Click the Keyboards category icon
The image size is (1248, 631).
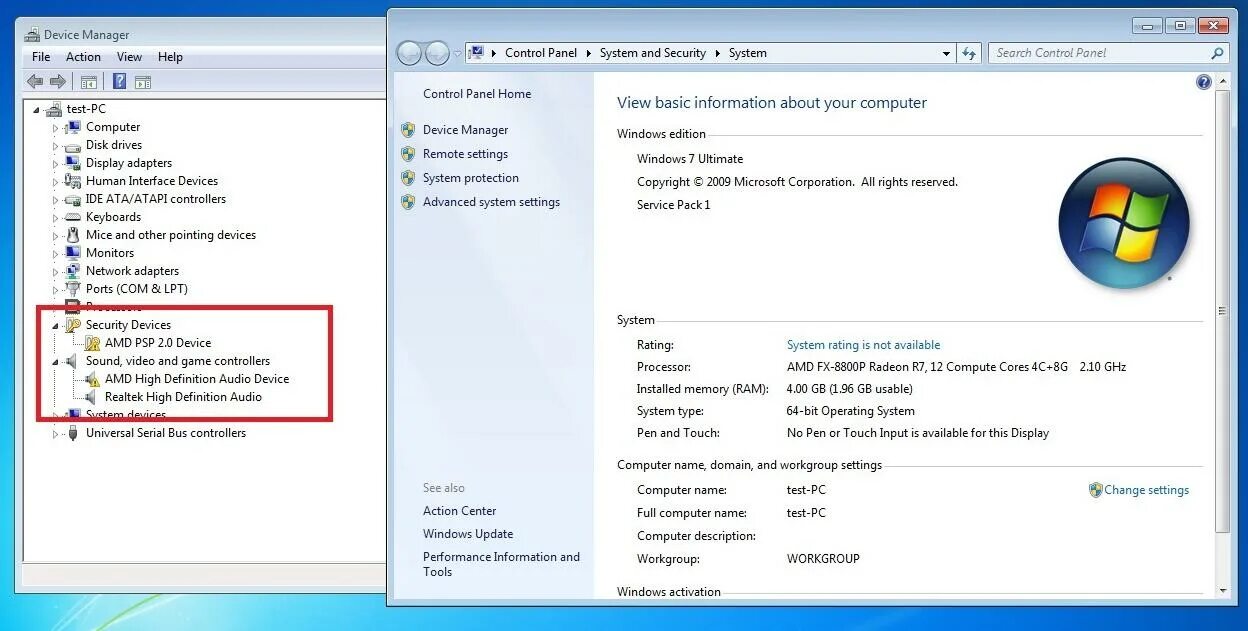coord(72,217)
